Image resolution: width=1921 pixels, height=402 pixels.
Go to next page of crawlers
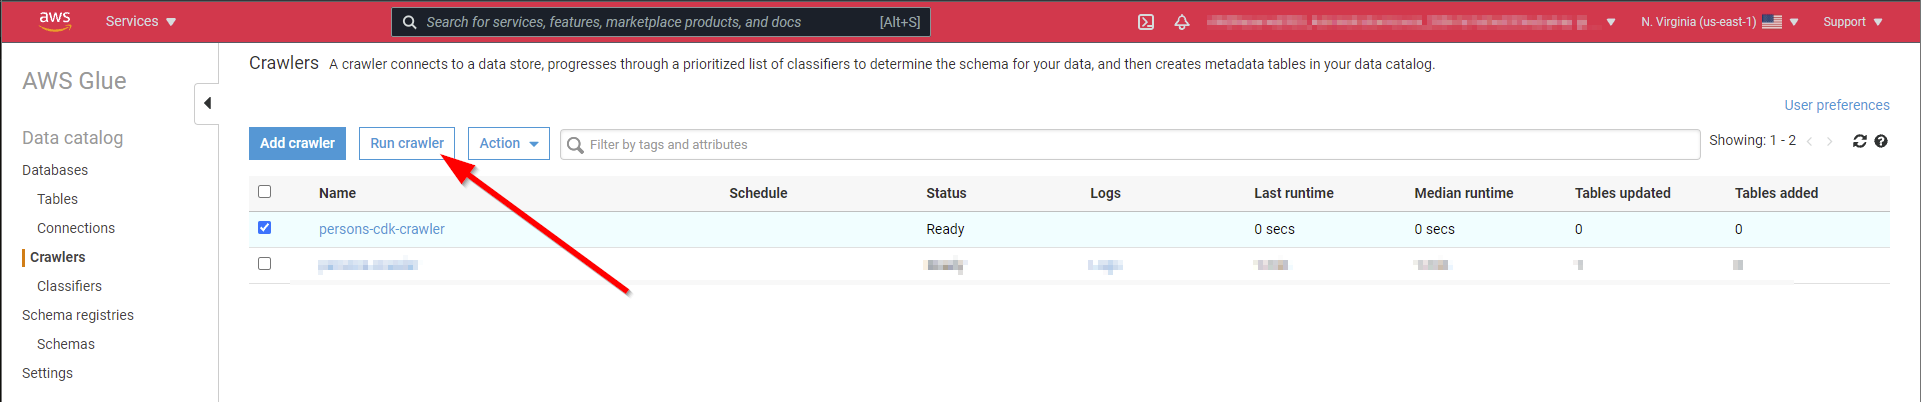[1829, 141]
